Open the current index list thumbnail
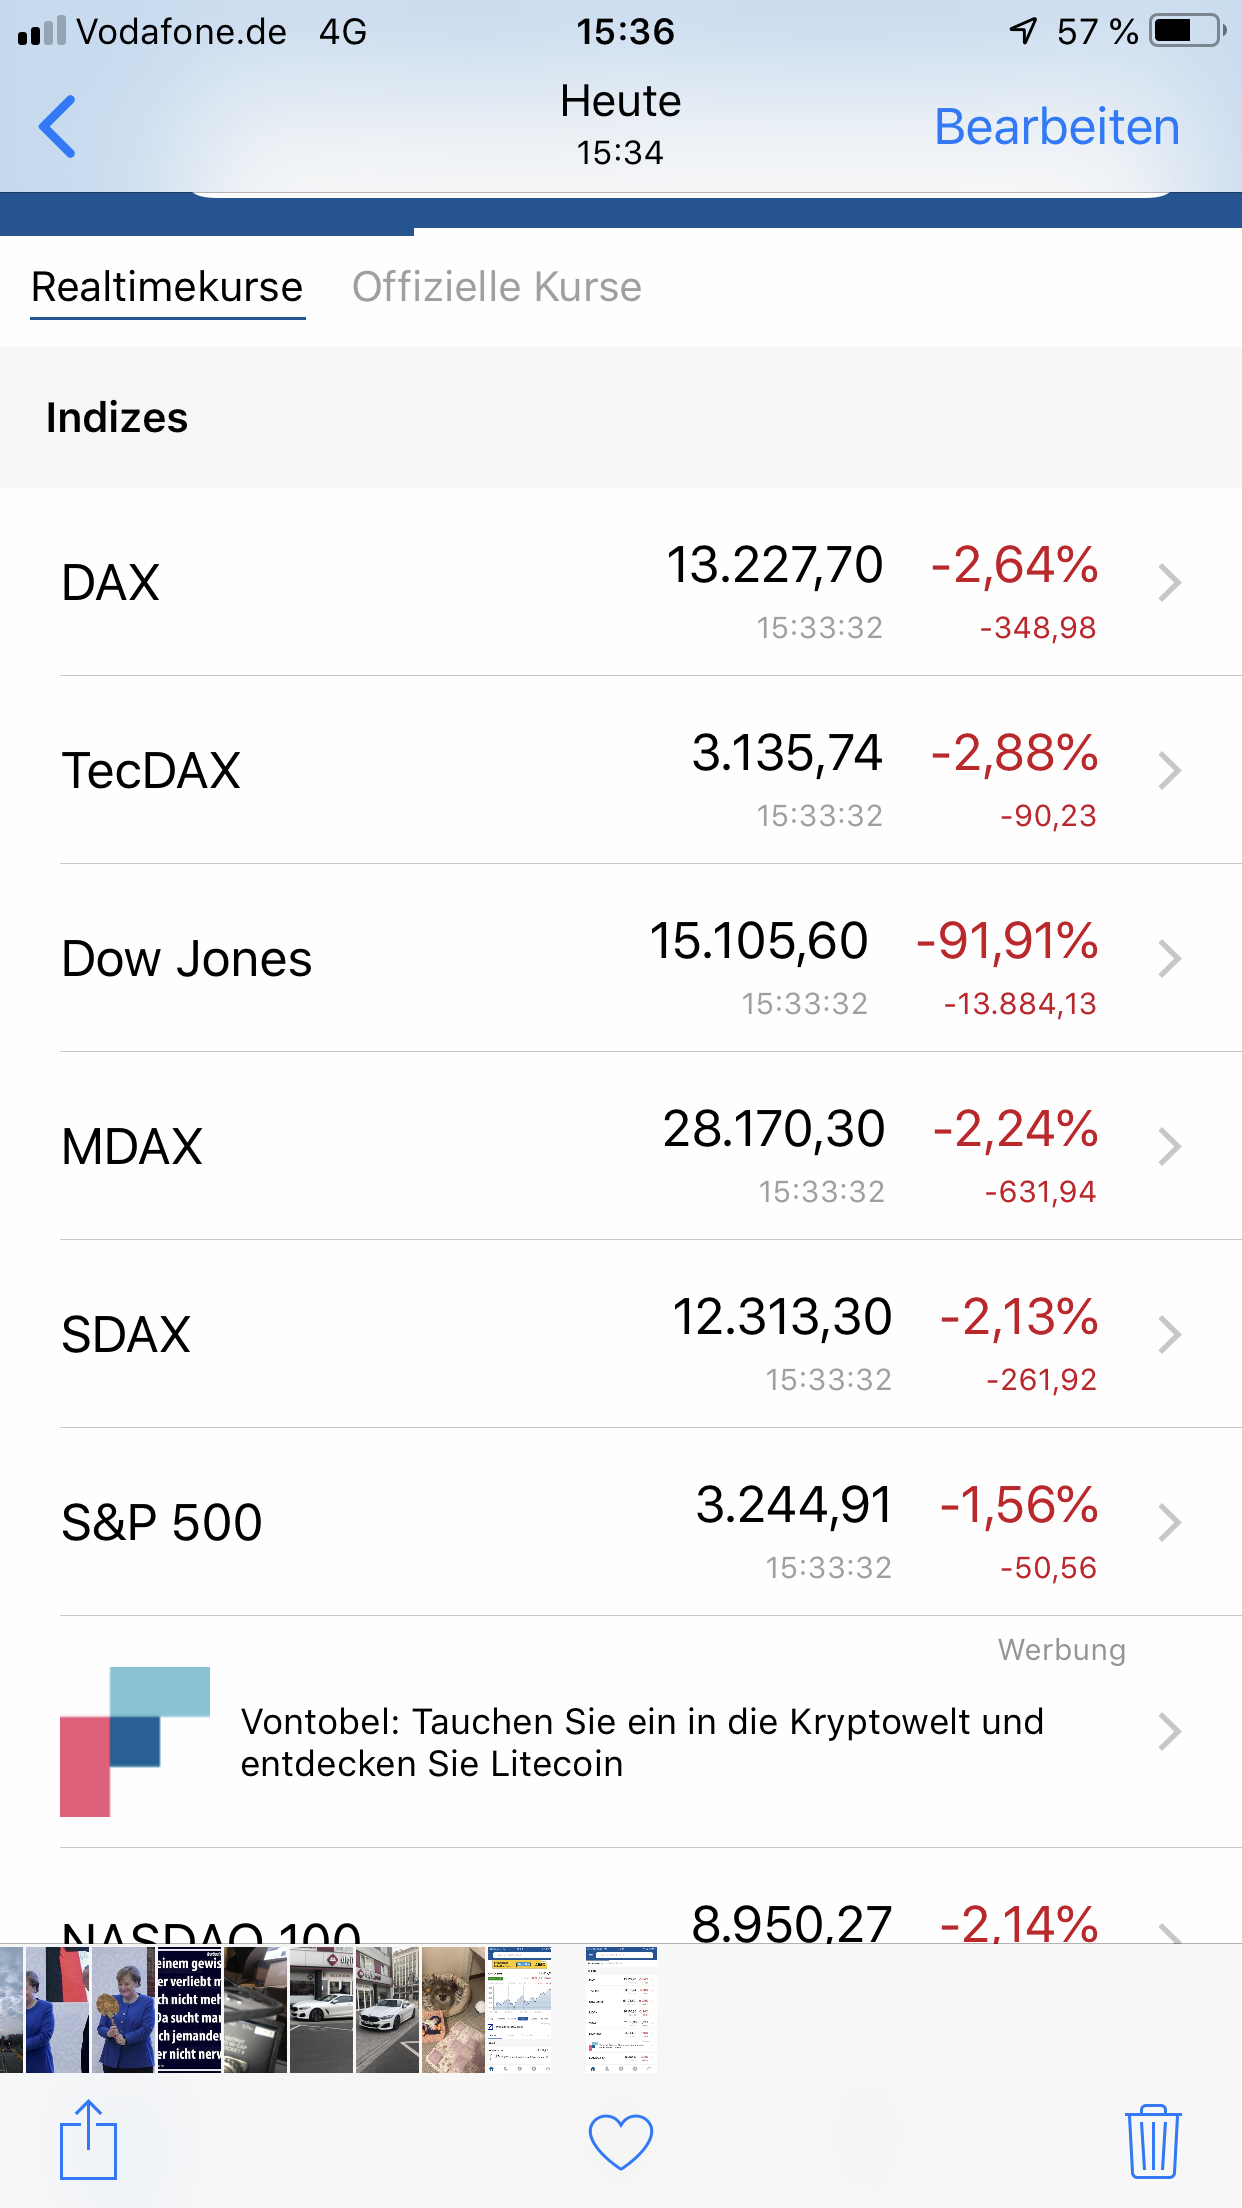The height and width of the screenshot is (2208, 1242). [x=621, y=2010]
